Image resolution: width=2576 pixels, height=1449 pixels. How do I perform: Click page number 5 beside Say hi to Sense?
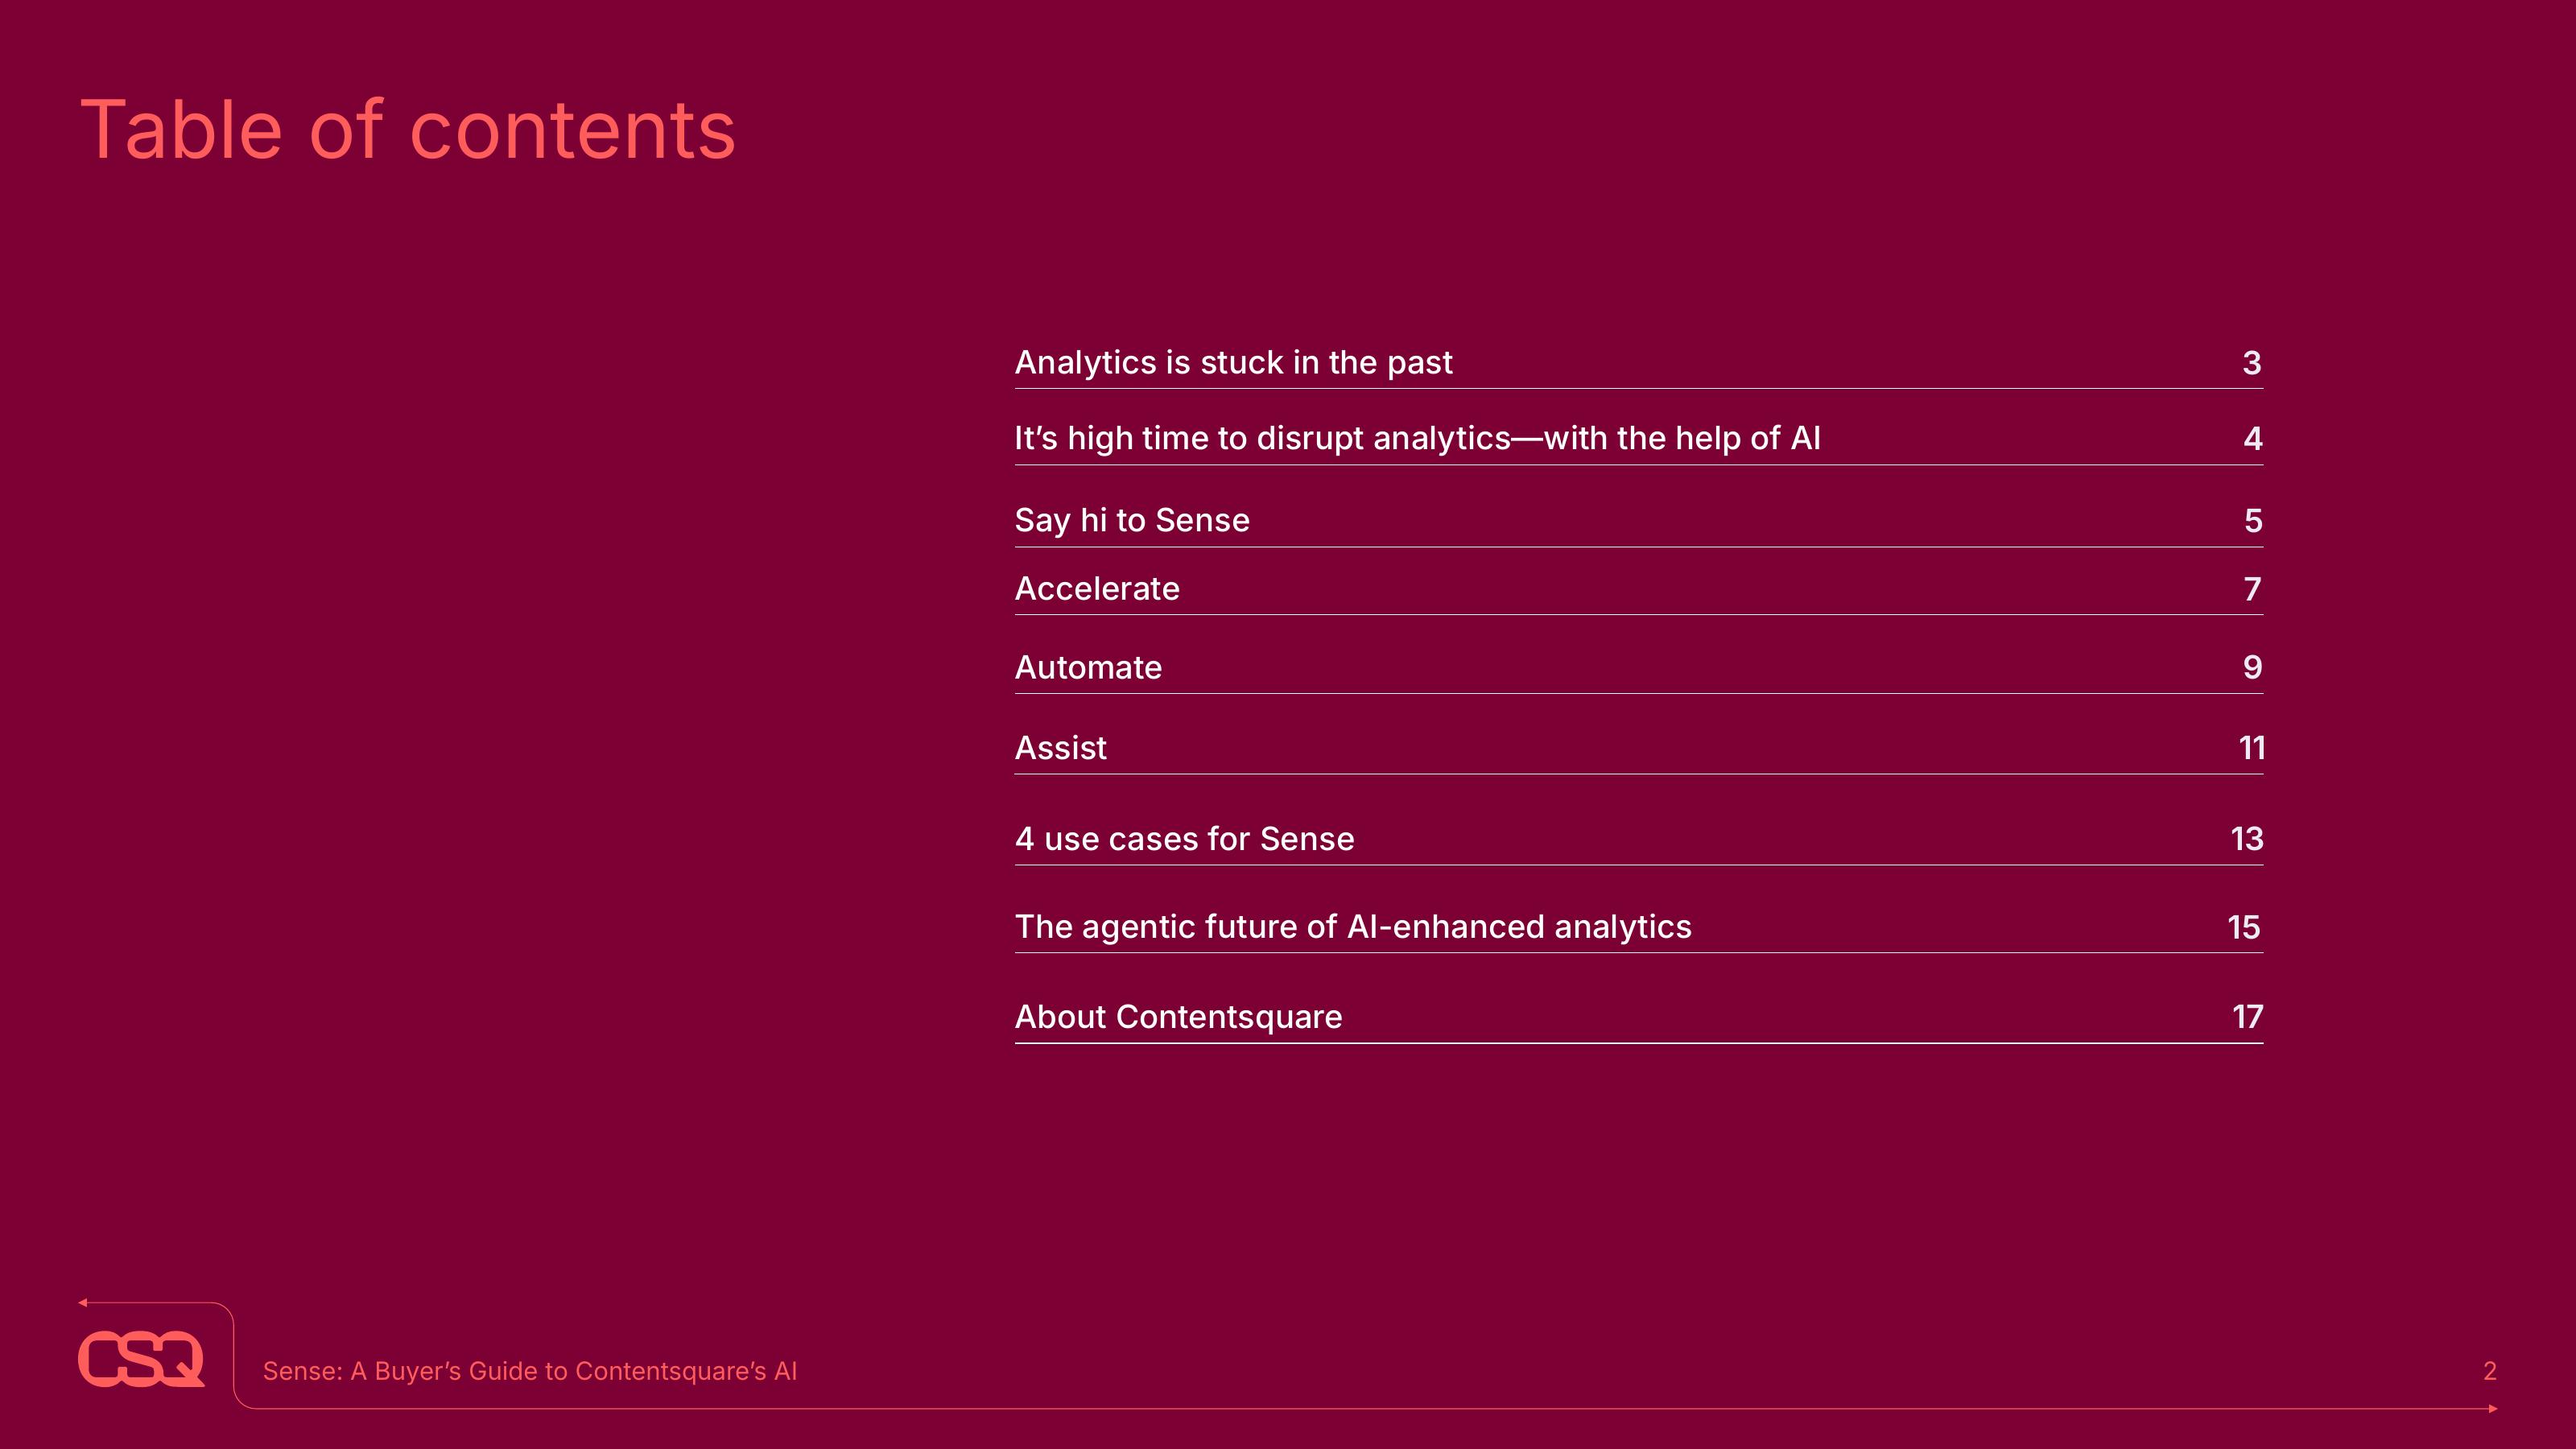2252,520
